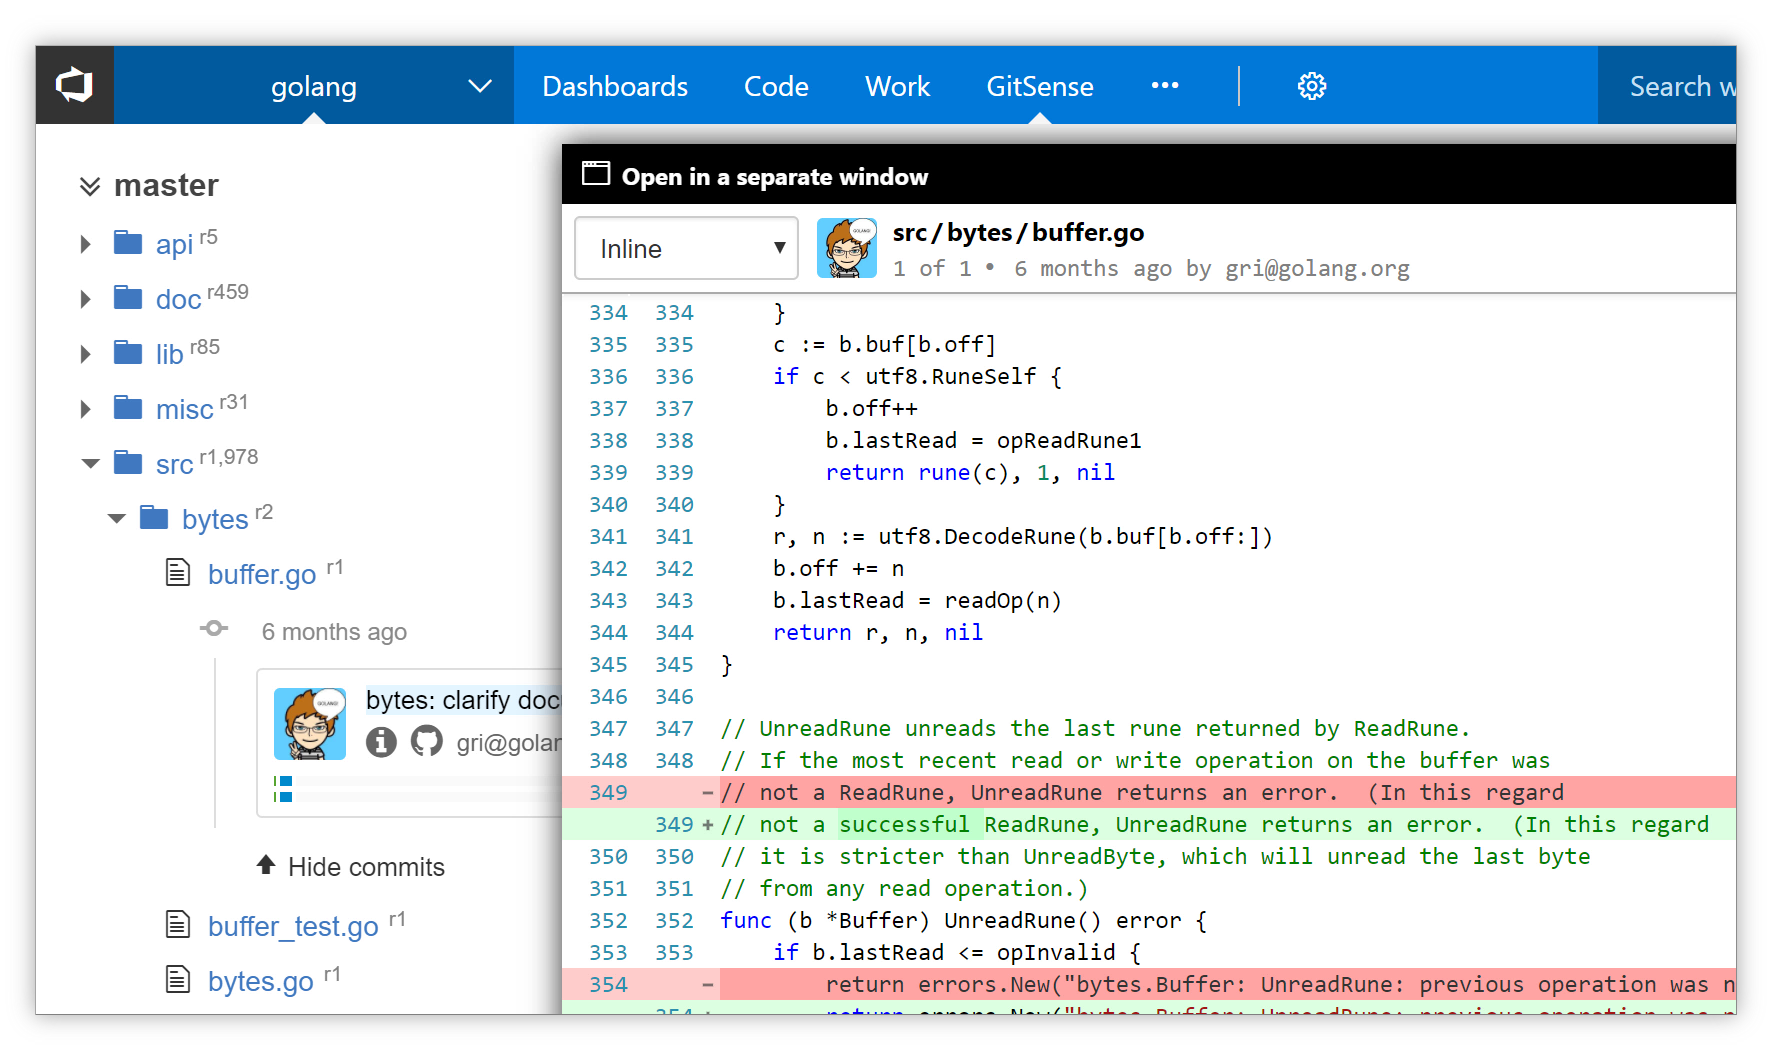
Task: Collapse the master branch chevron
Action: tap(90, 186)
